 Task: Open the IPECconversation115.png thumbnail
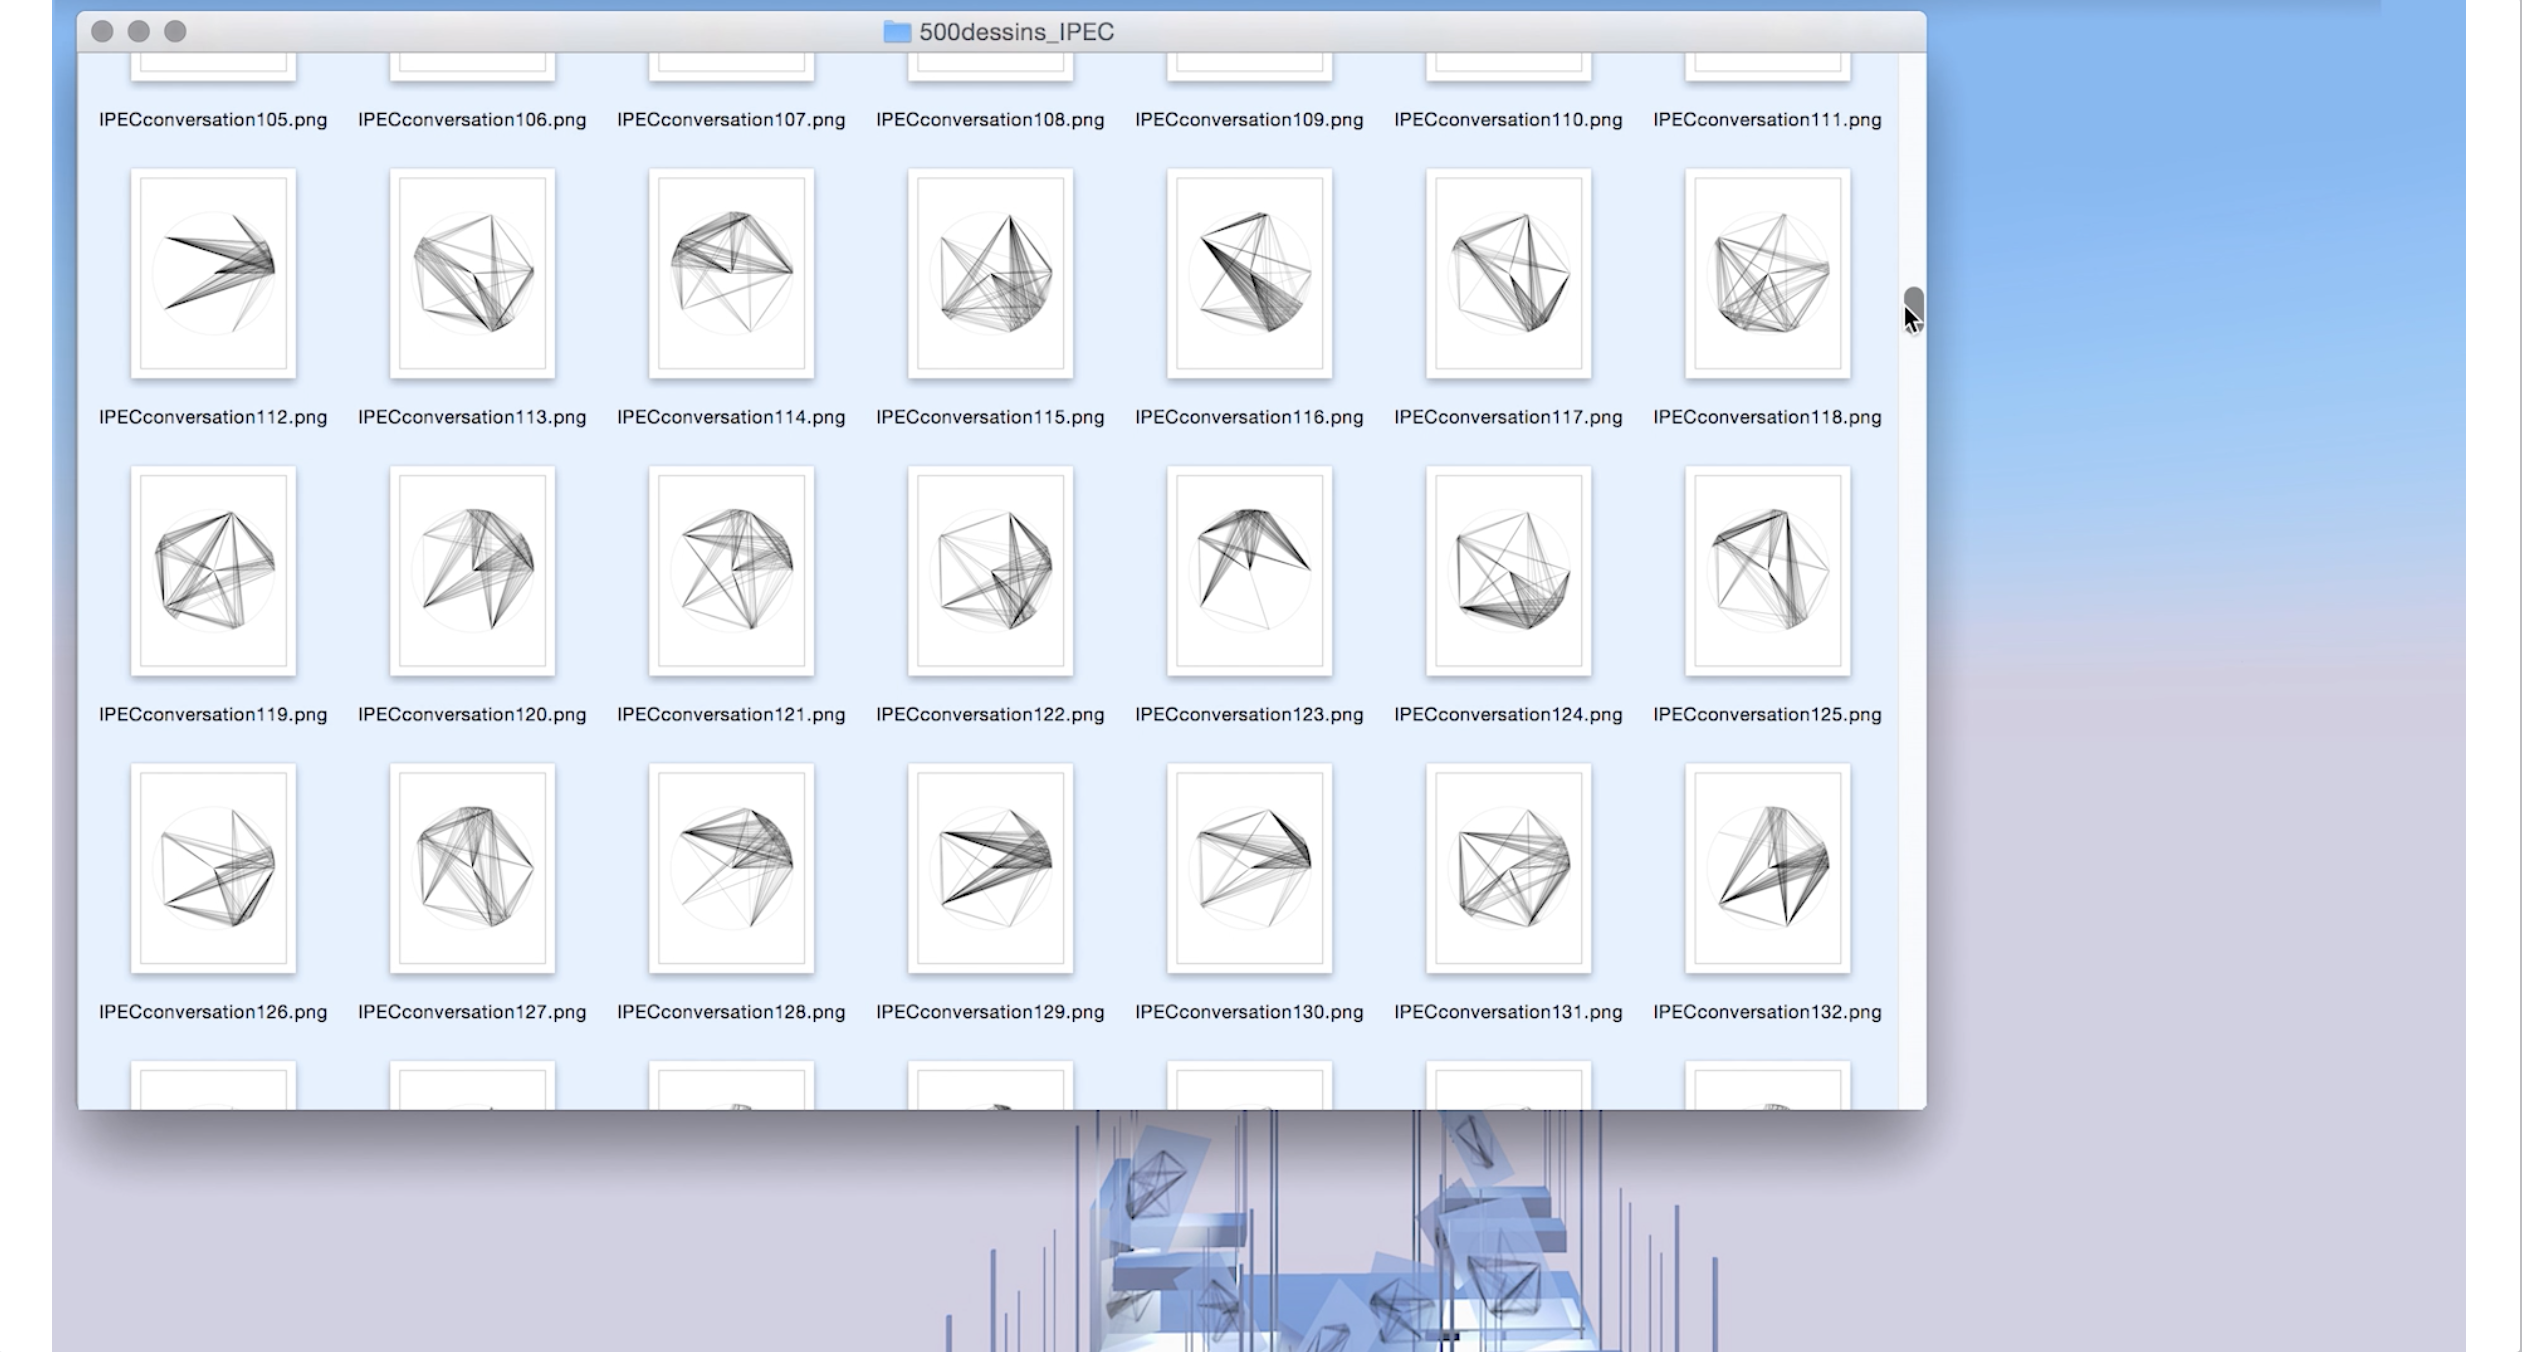point(990,273)
